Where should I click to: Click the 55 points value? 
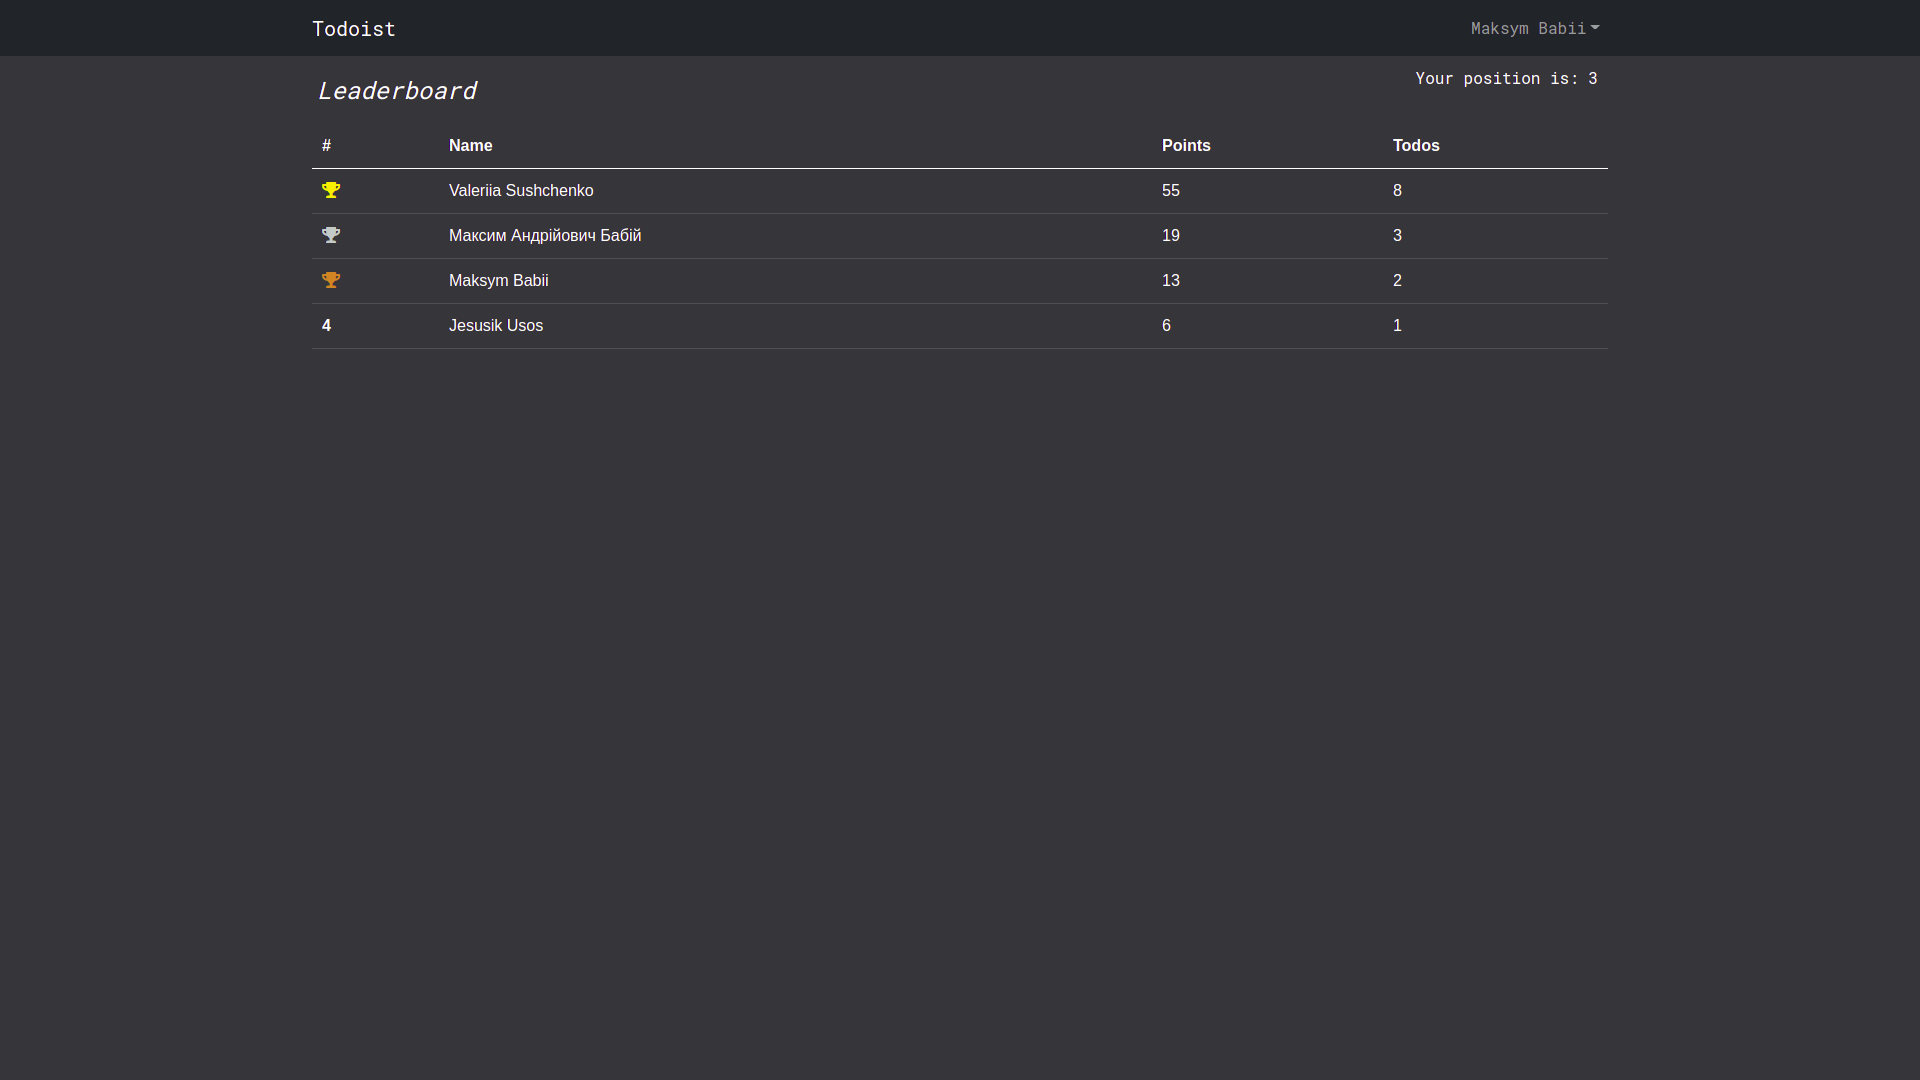point(1171,191)
